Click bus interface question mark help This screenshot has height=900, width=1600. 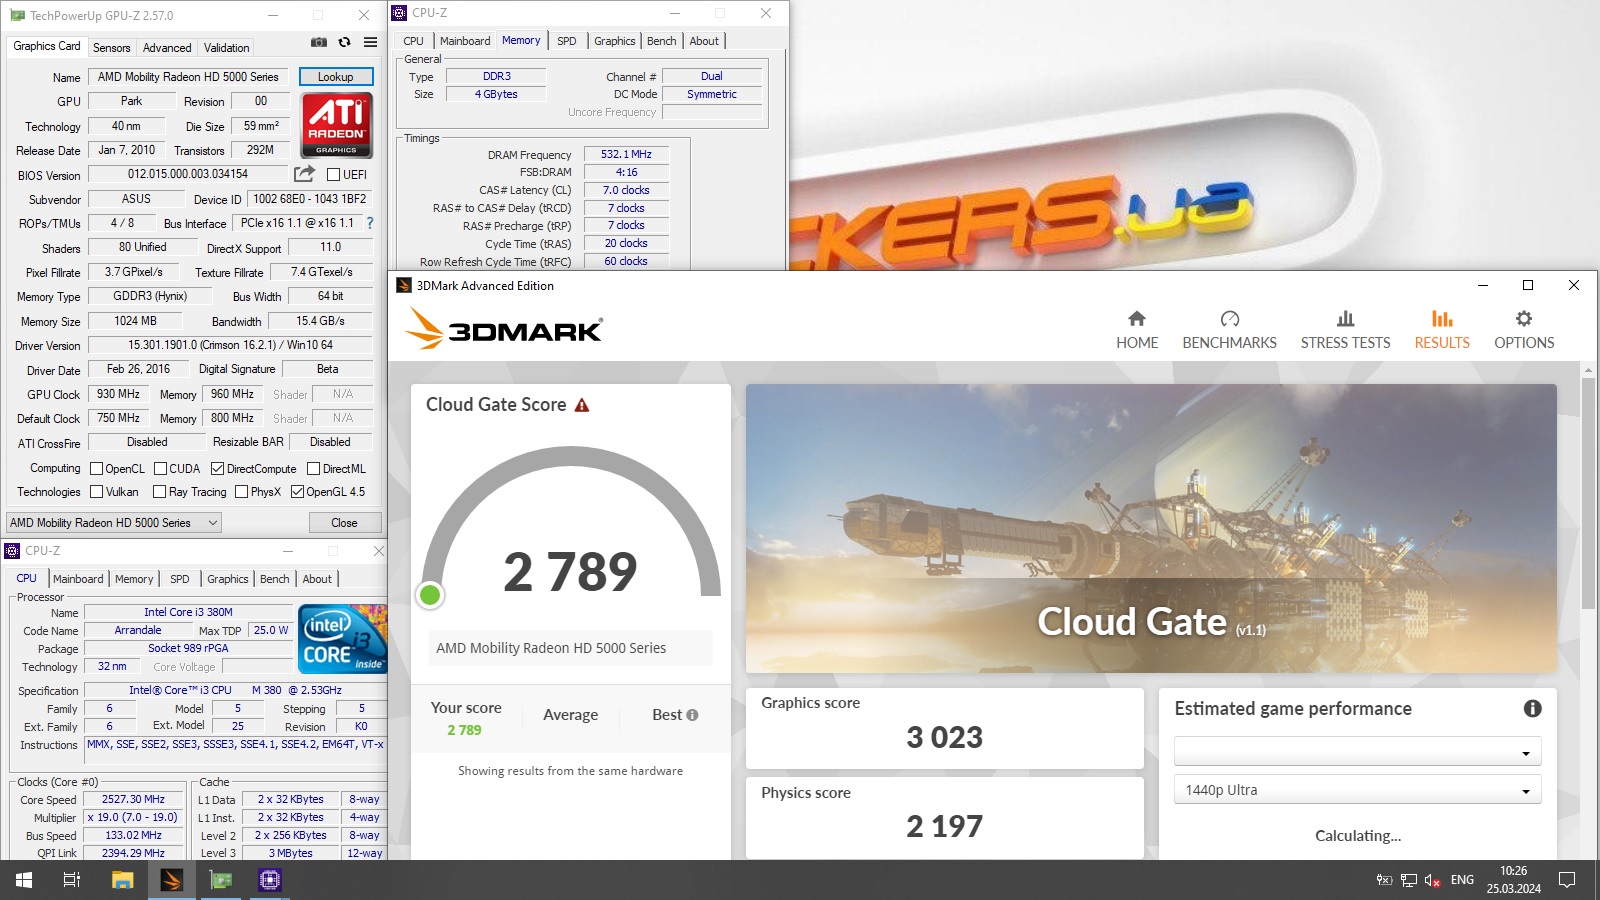(370, 223)
